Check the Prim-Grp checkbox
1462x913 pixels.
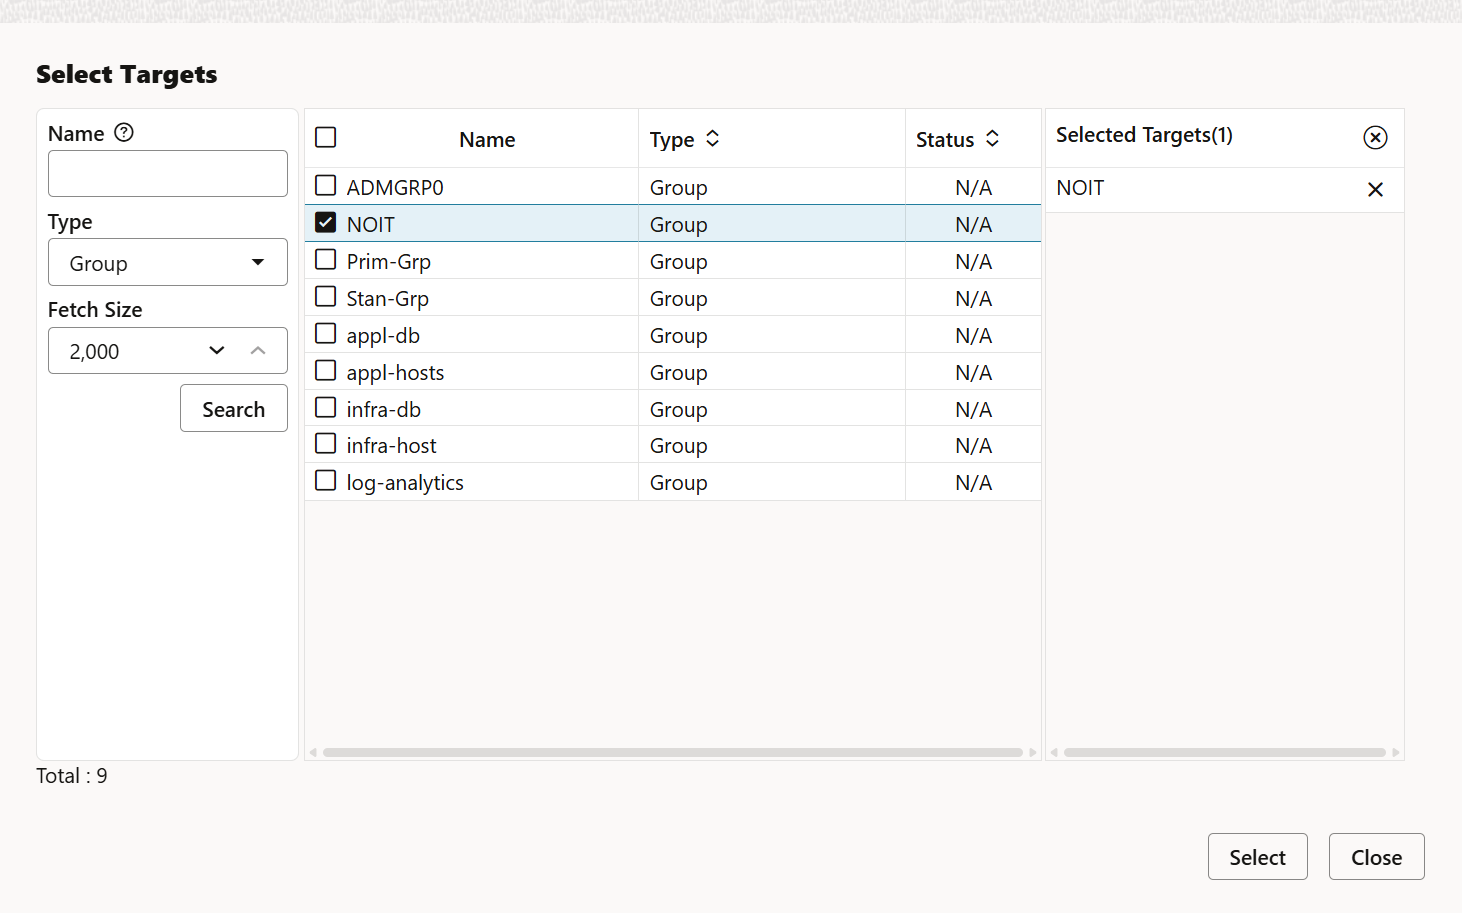point(325,259)
